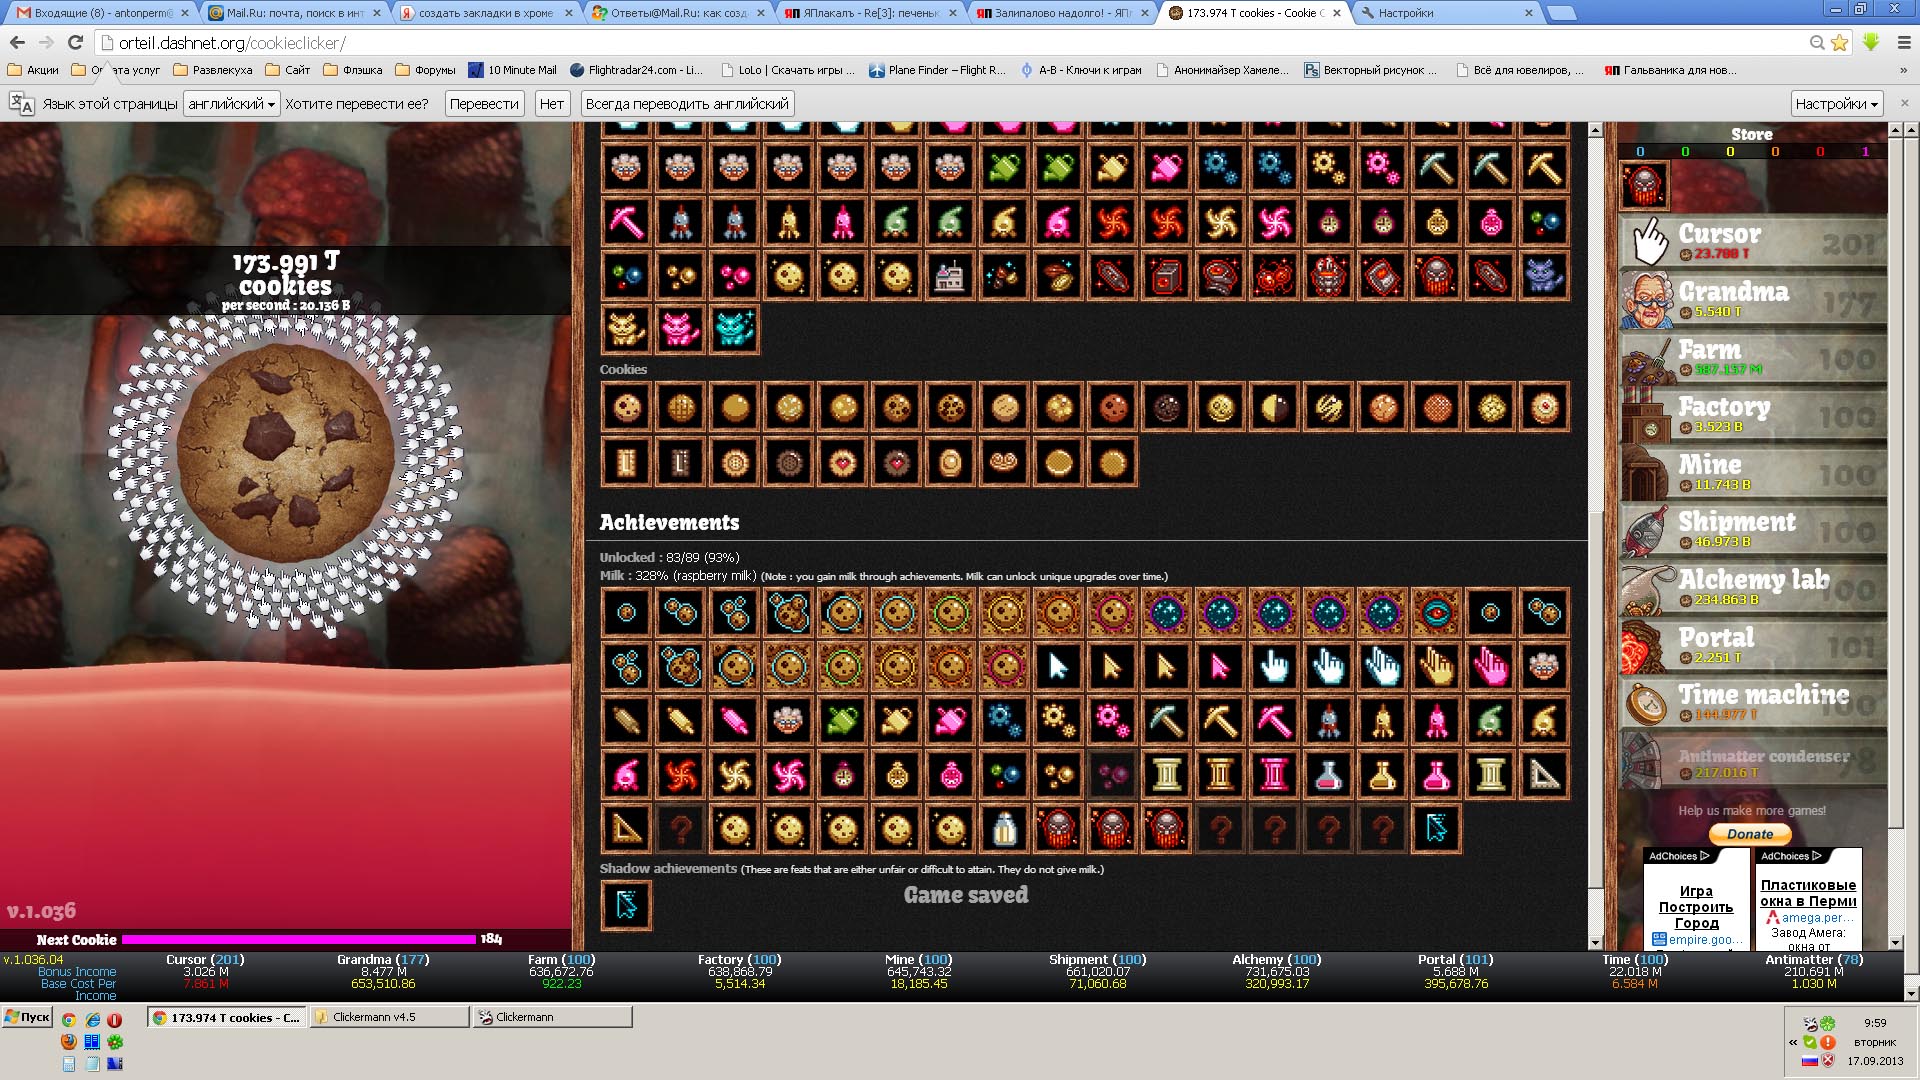The width and height of the screenshot is (1920, 1080).
Task: Open the "Пластиковые окна в Перми" ad link
Action: pyautogui.click(x=1808, y=893)
